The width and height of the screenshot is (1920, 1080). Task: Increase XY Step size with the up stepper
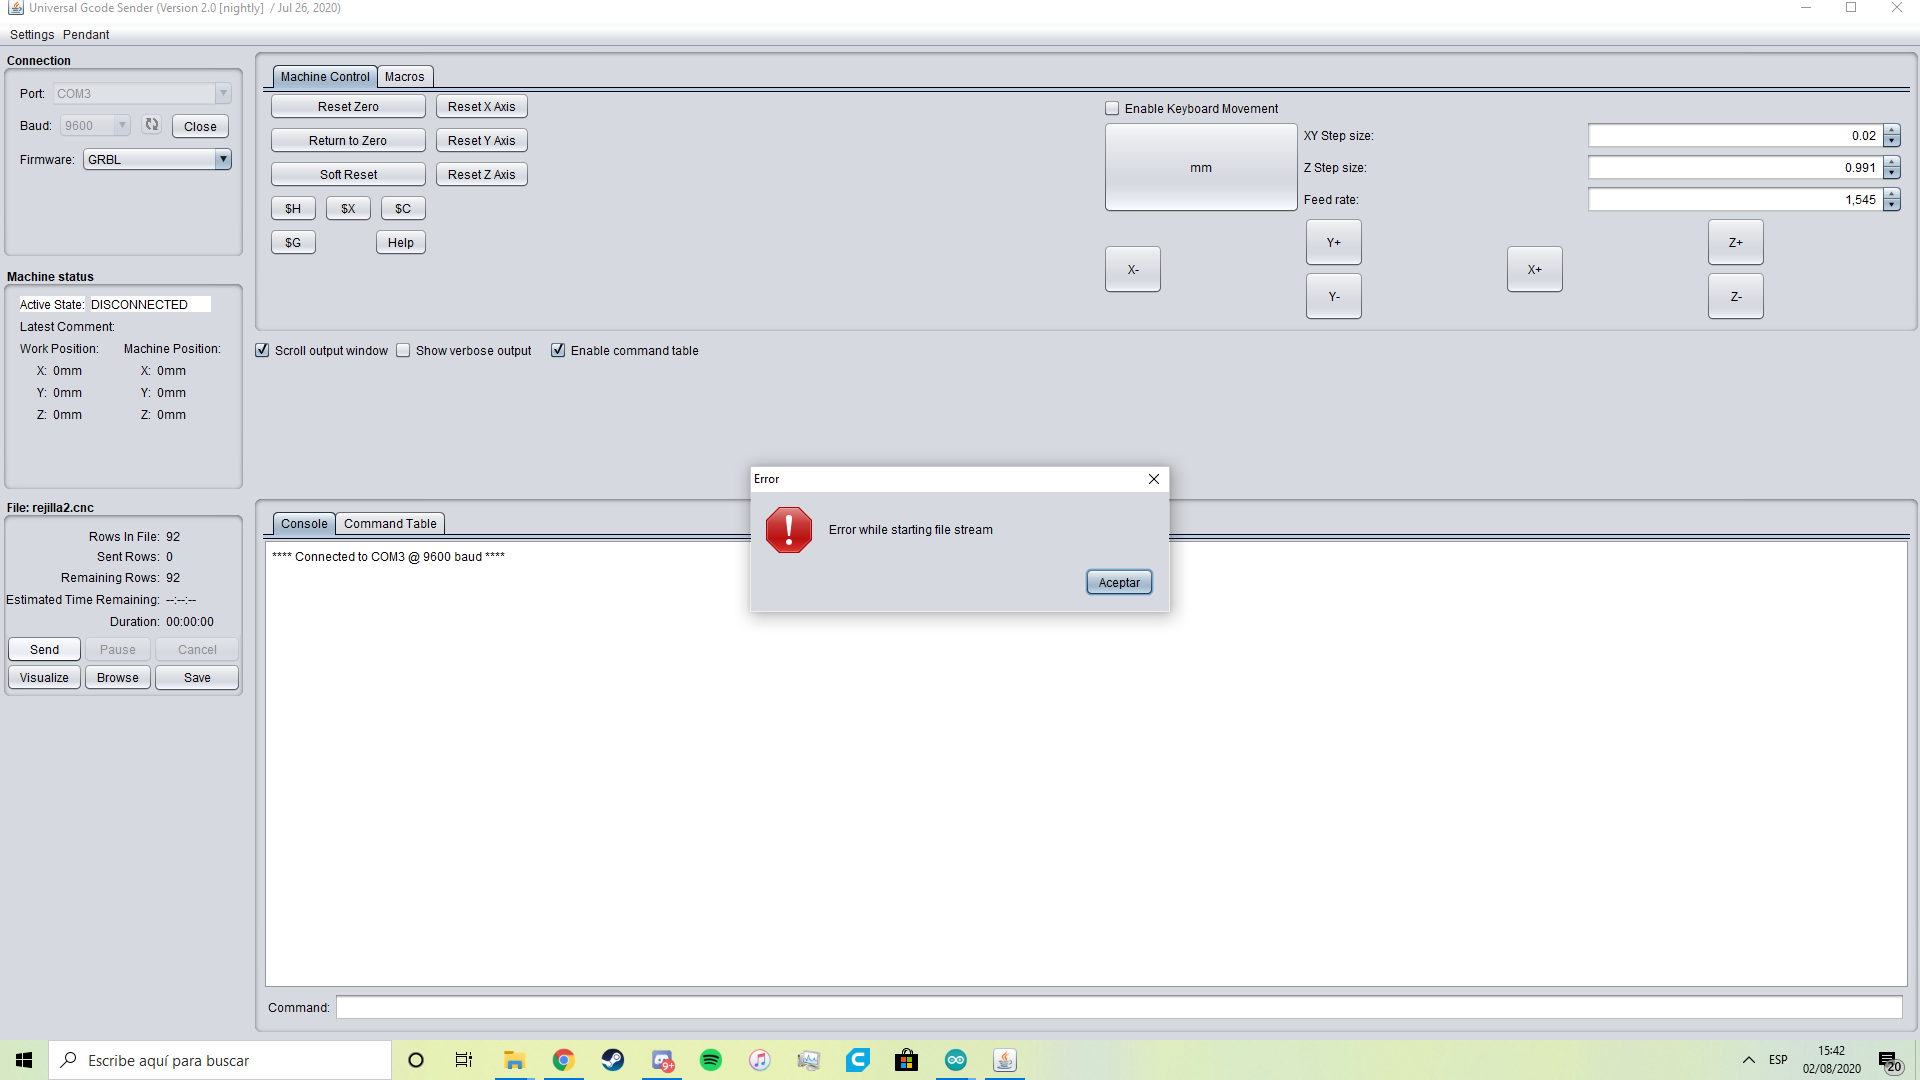(x=1891, y=131)
